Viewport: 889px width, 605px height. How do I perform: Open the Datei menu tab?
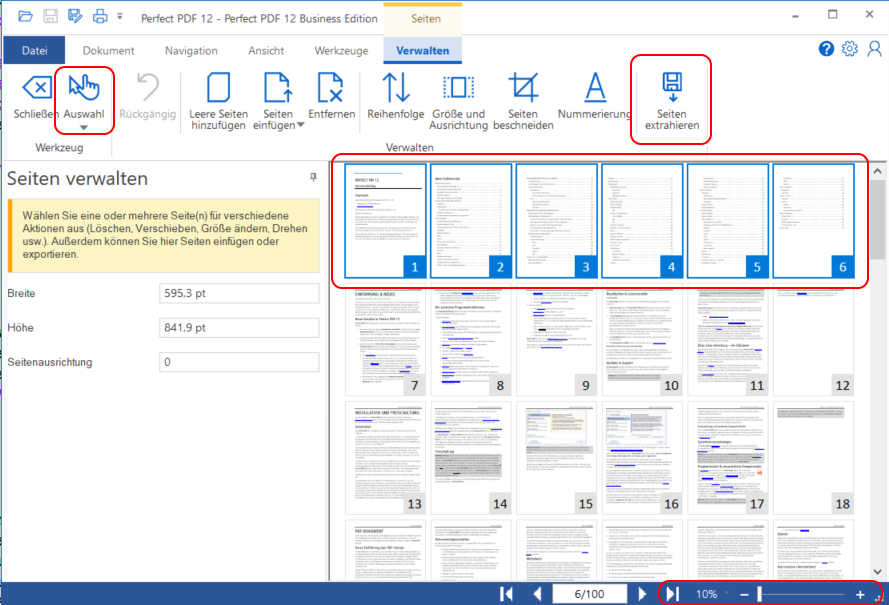(x=35, y=50)
